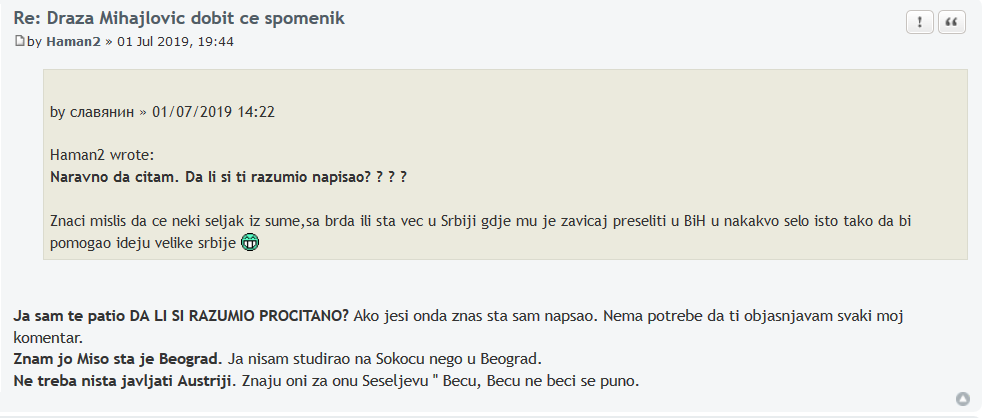This screenshot has width=993, height=418.
Task: Click sentence 'Ja nisam studirao na Sokocu'
Action: tap(385, 359)
